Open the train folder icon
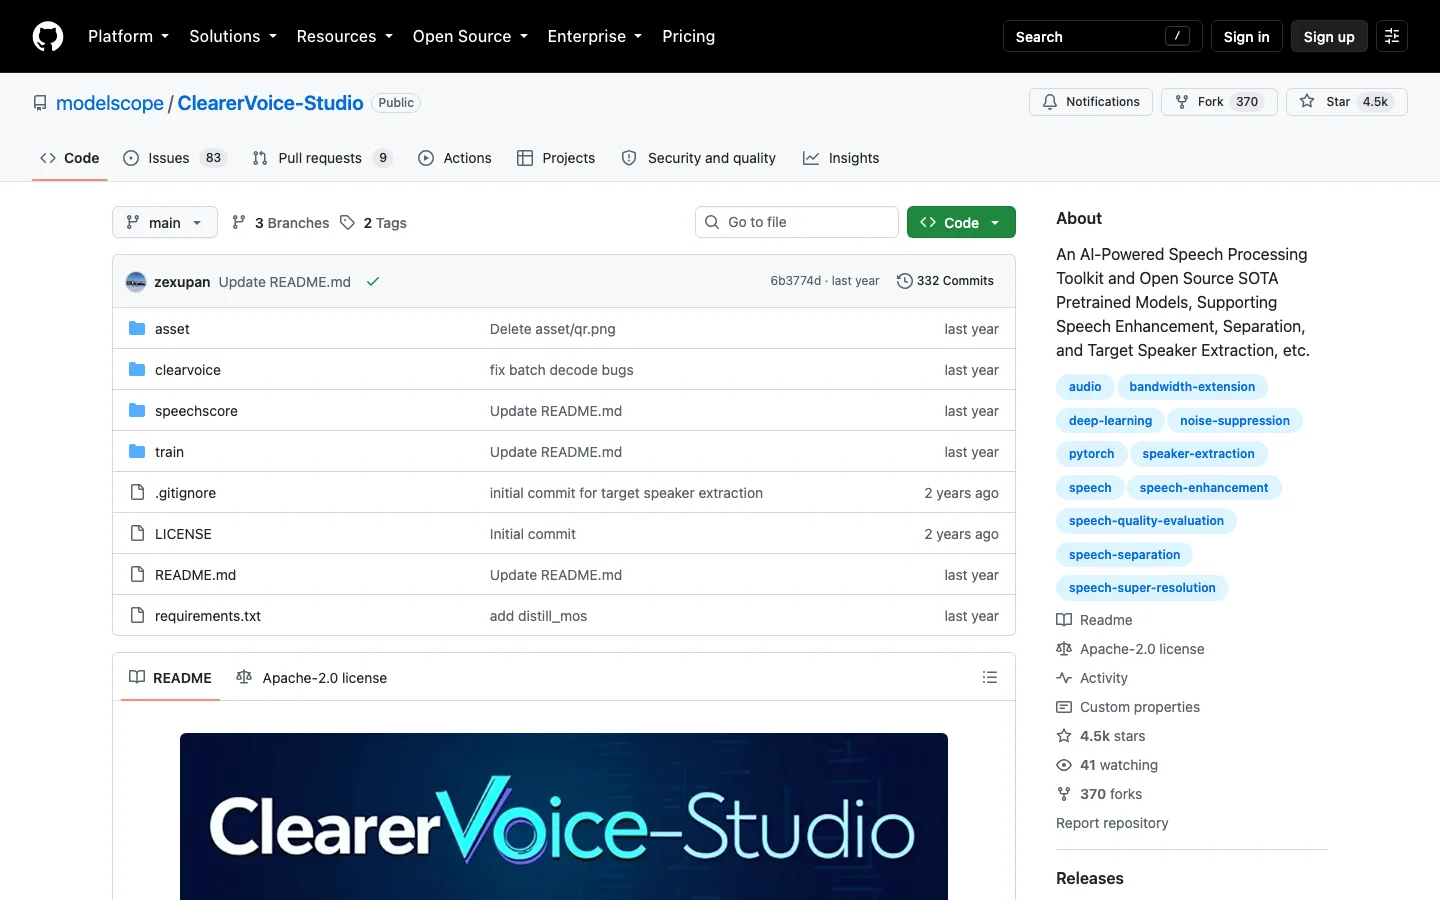Image resolution: width=1440 pixels, height=900 pixels. [x=137, y=452]
